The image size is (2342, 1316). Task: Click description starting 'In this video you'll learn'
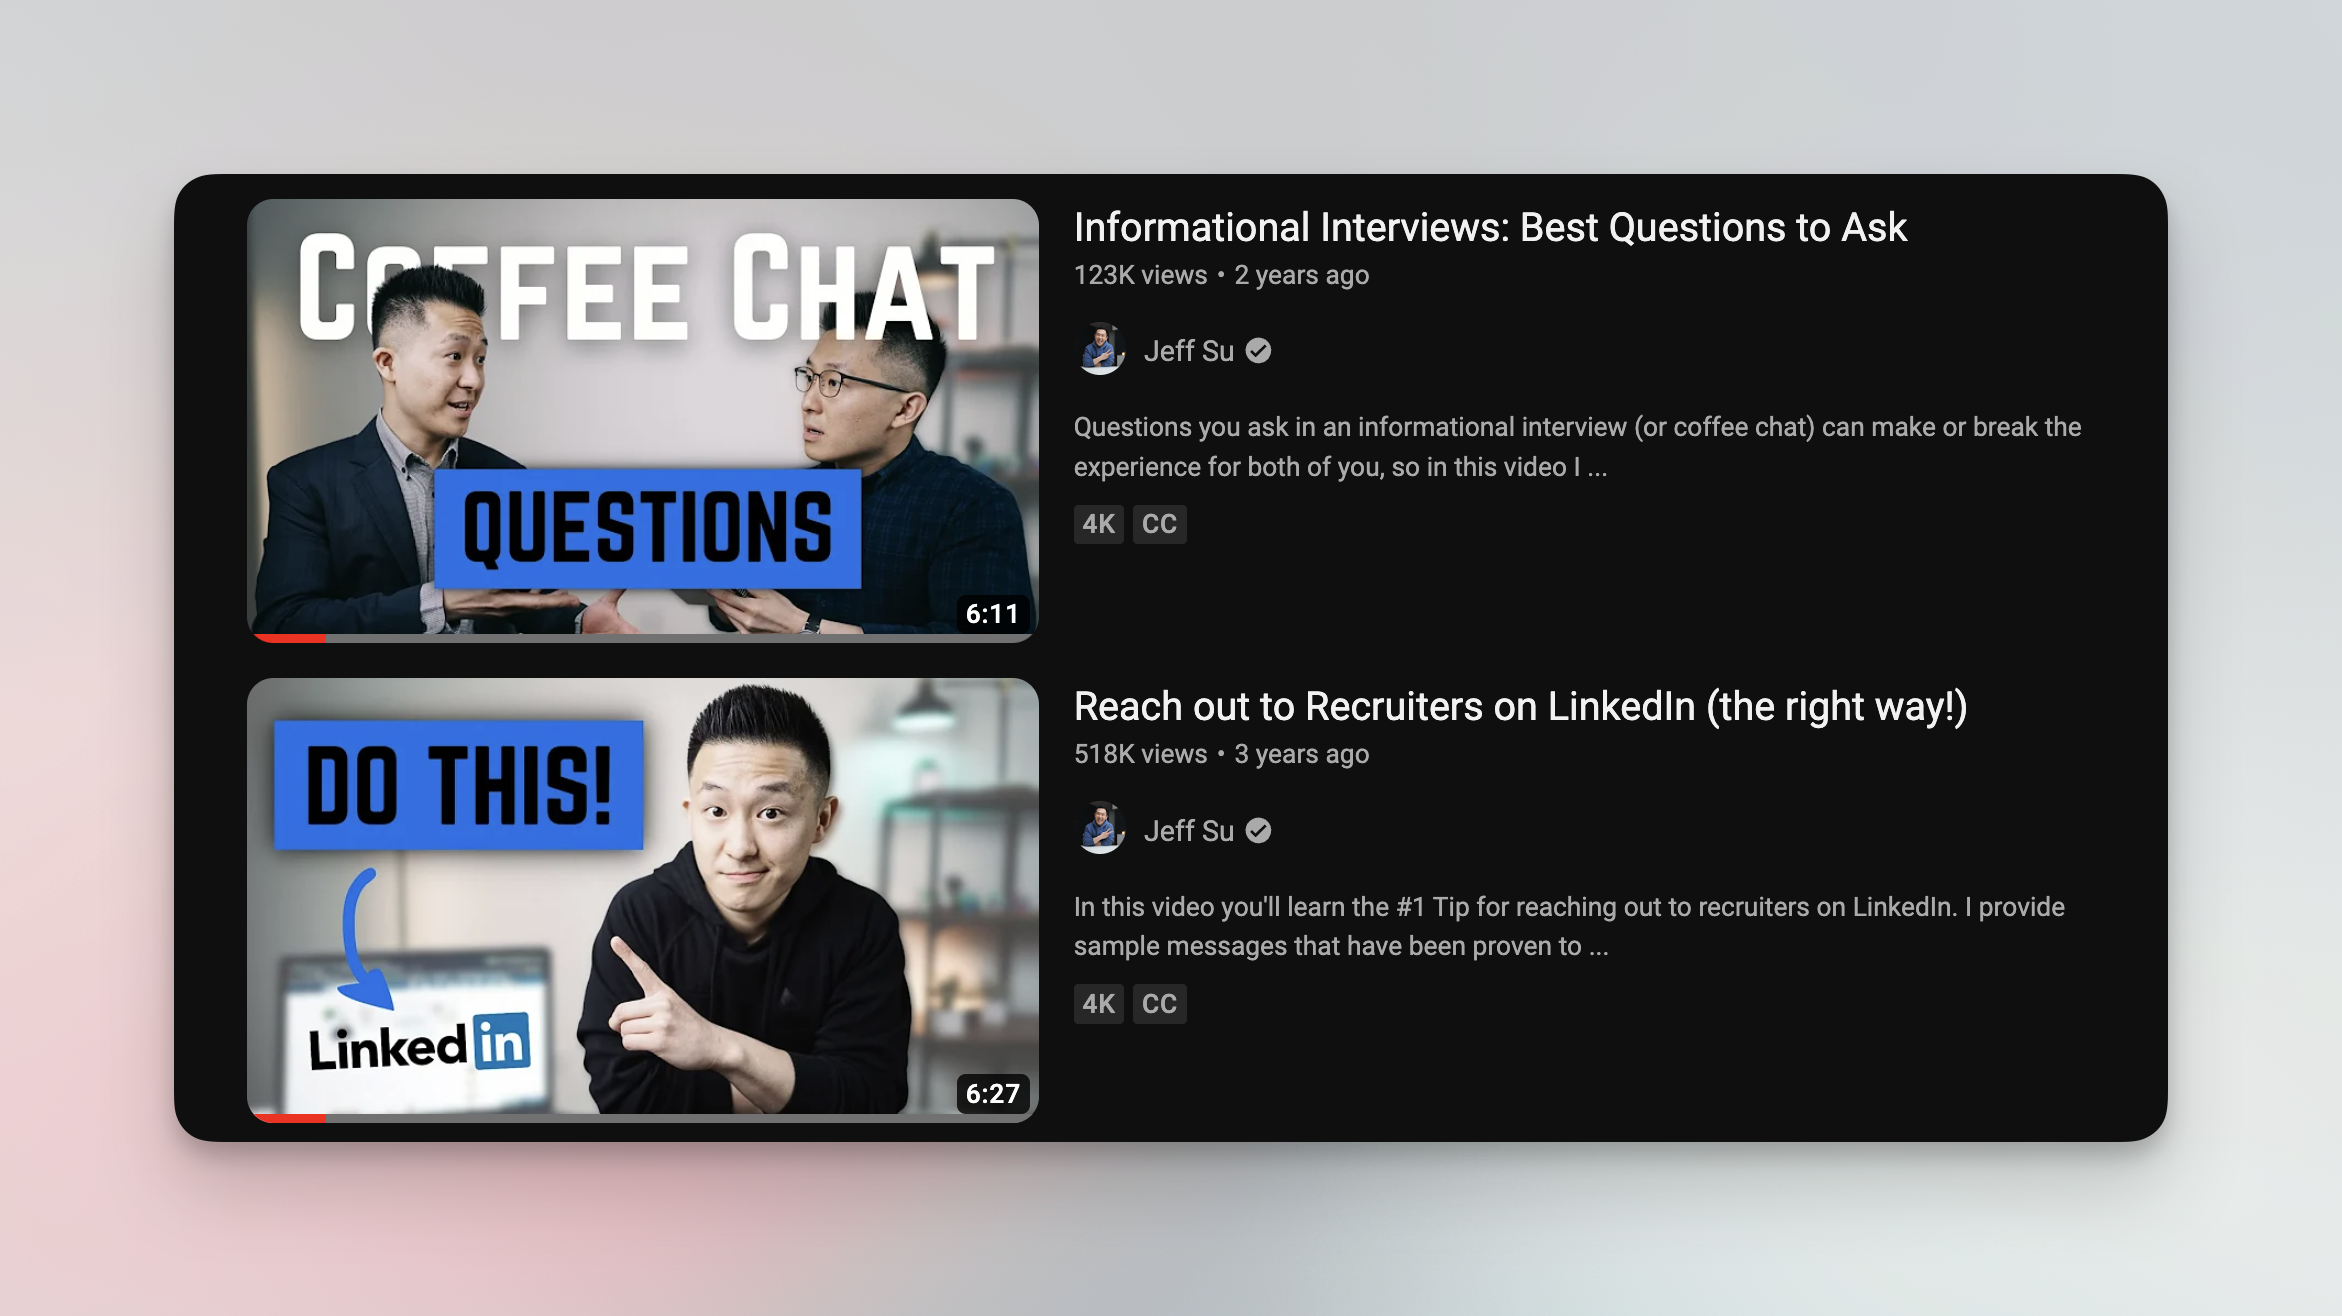coord(1569,926)
